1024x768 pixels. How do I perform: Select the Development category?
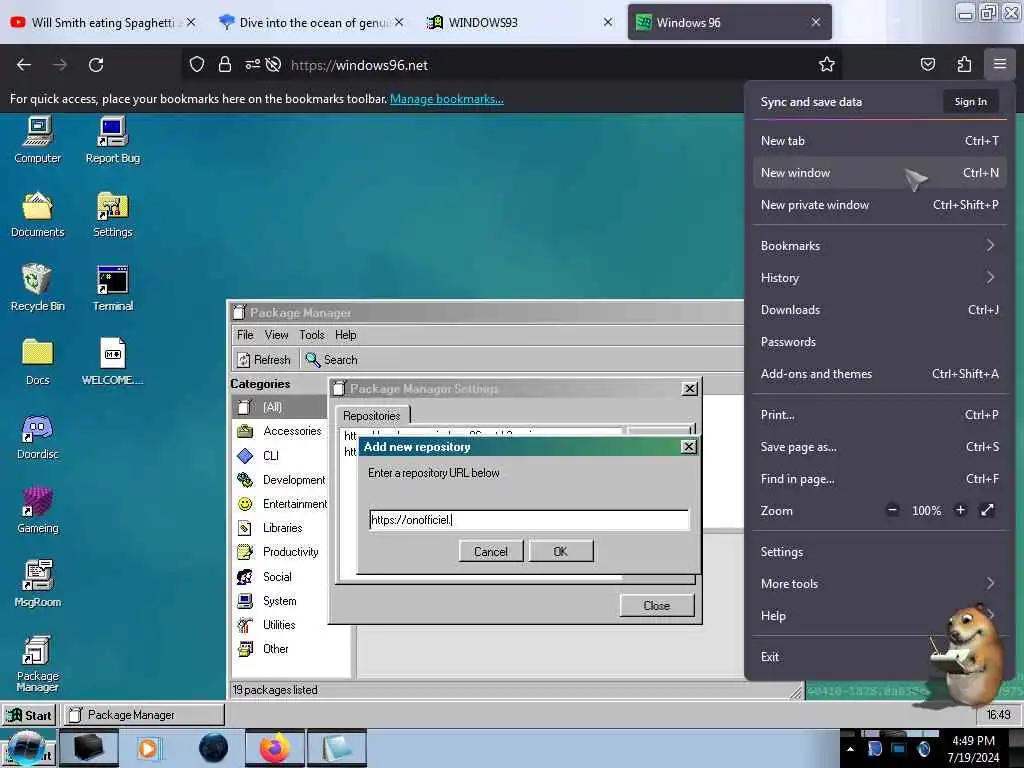(x=281, y=479)
